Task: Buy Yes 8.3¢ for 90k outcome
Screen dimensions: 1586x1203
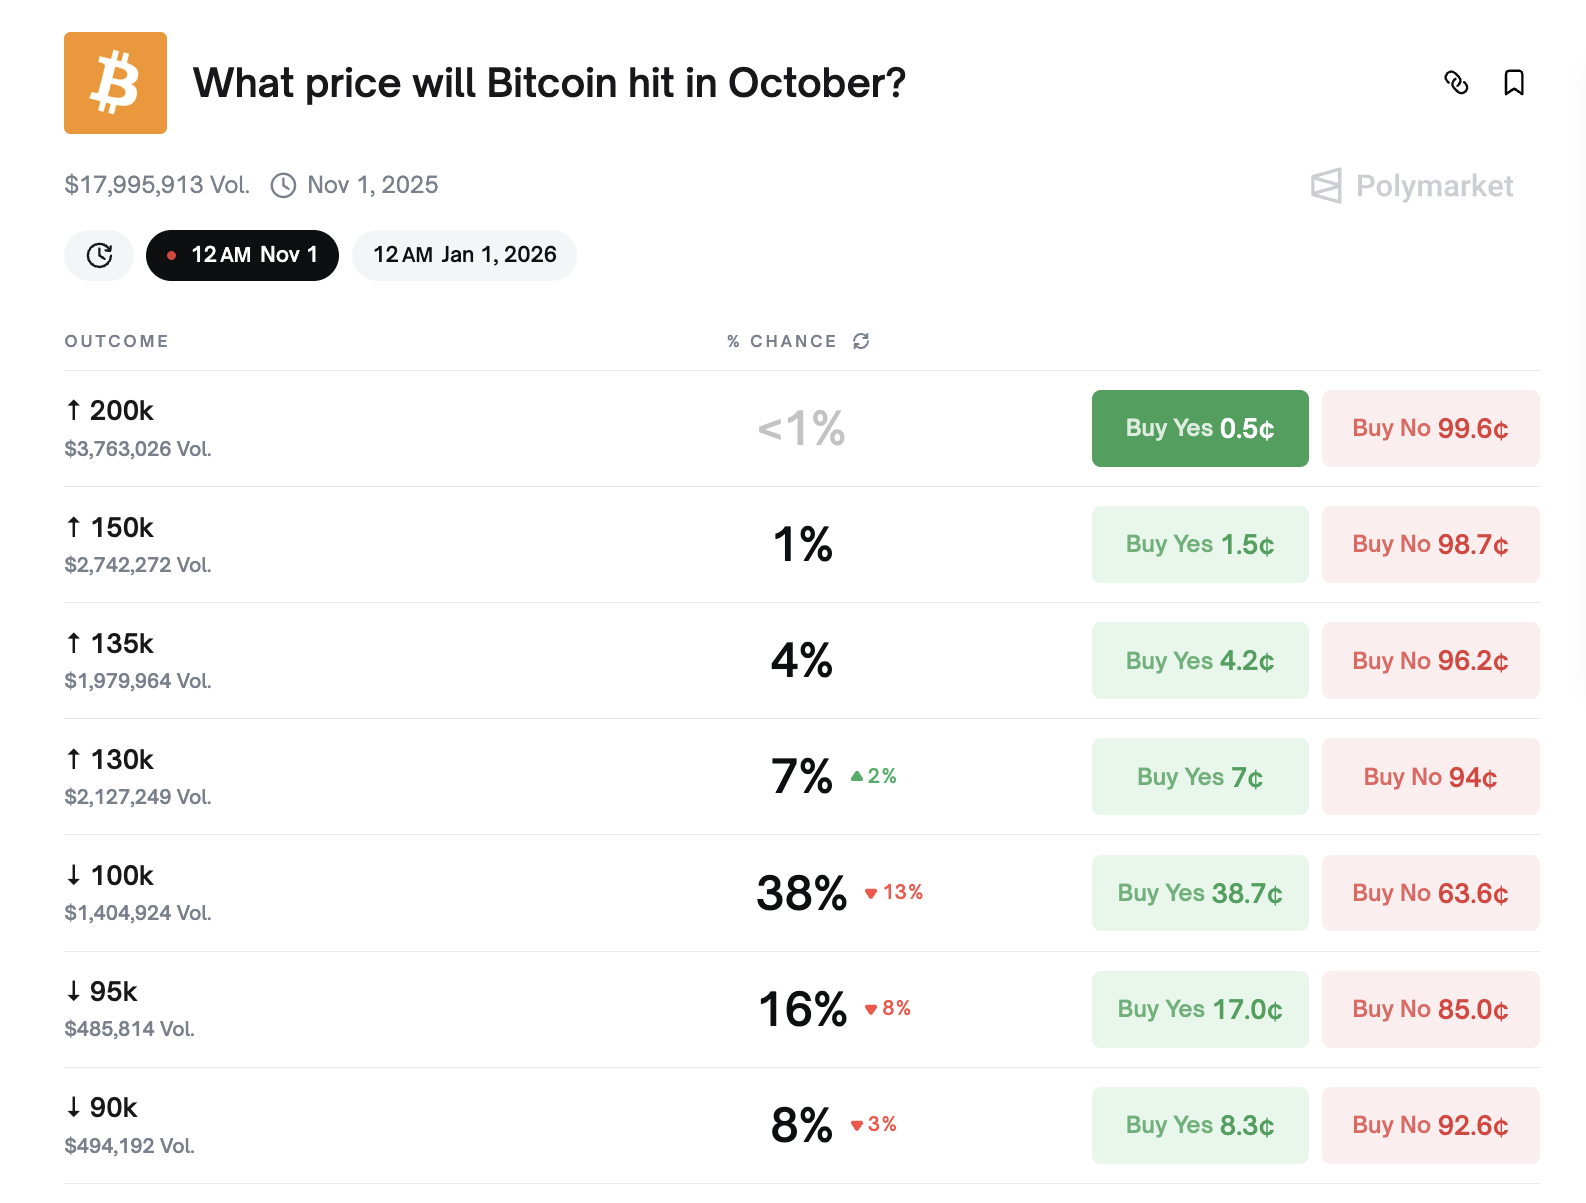Action: coord(1199,1125)
